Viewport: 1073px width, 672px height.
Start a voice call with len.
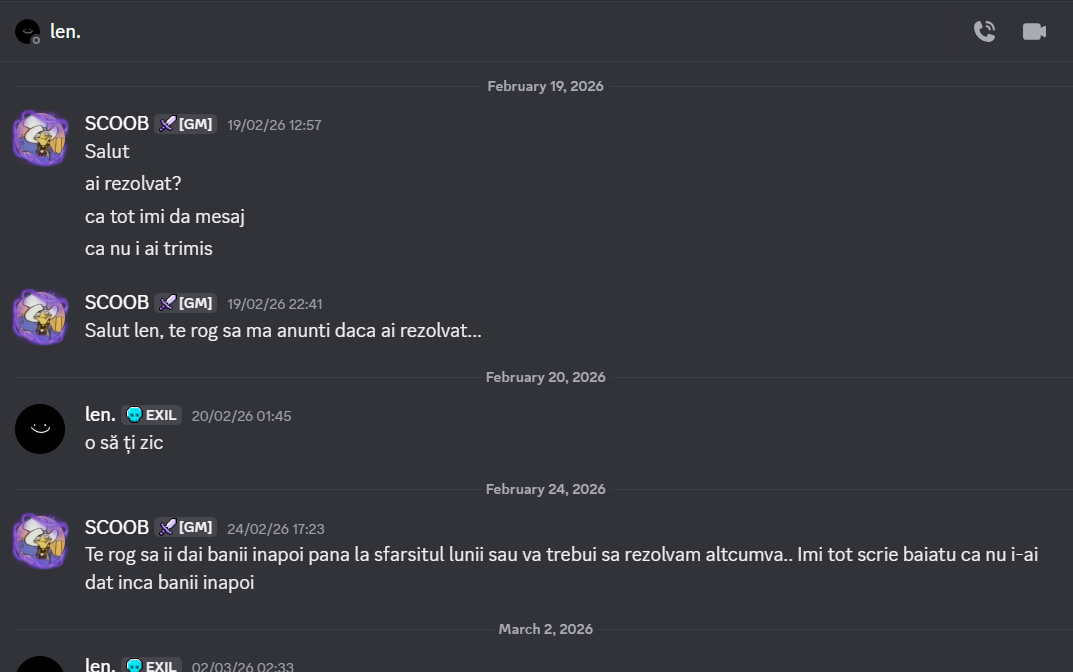[x=984, y=31]
